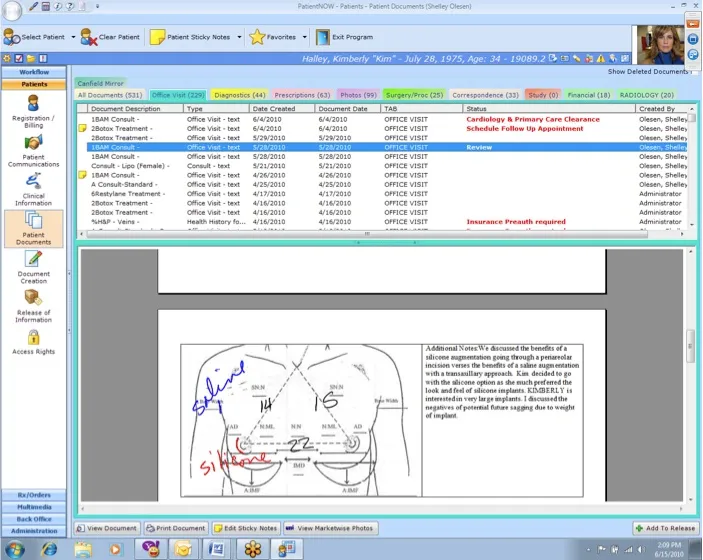Click the Clear Patient icon

(x=90, y=37)
